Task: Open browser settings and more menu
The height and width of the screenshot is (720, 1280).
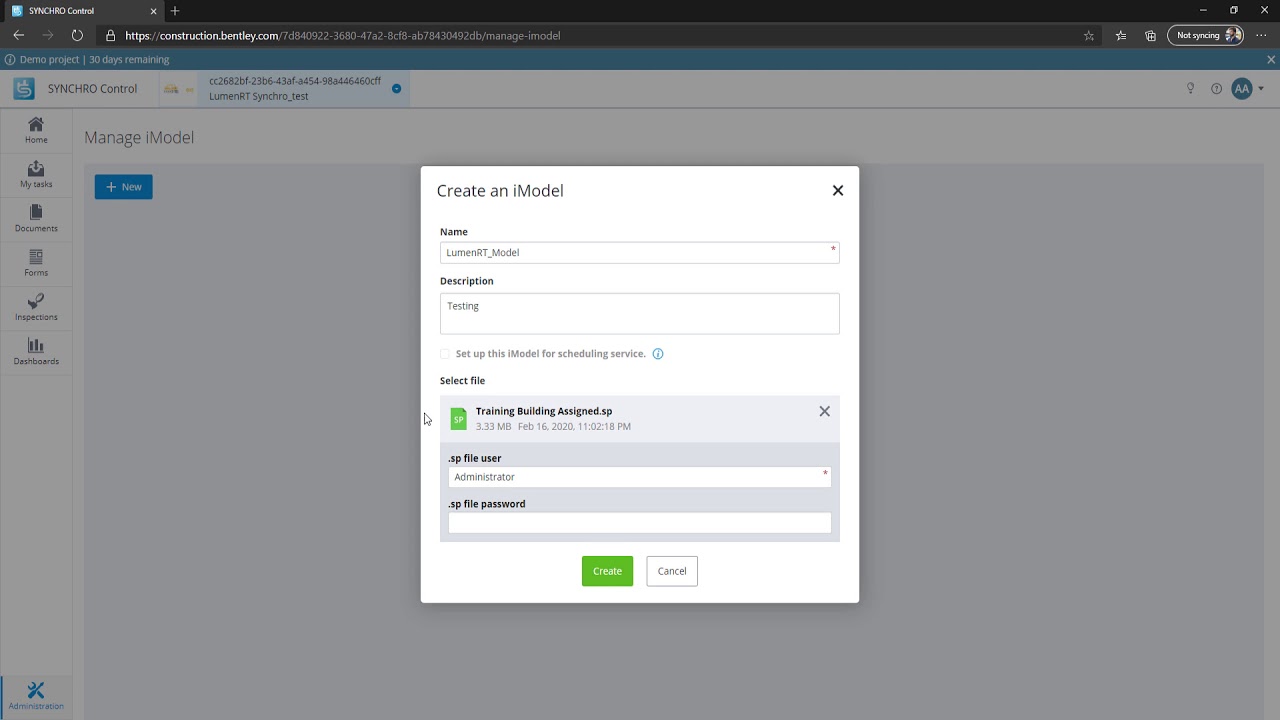Action: (x=1261, y=36)
